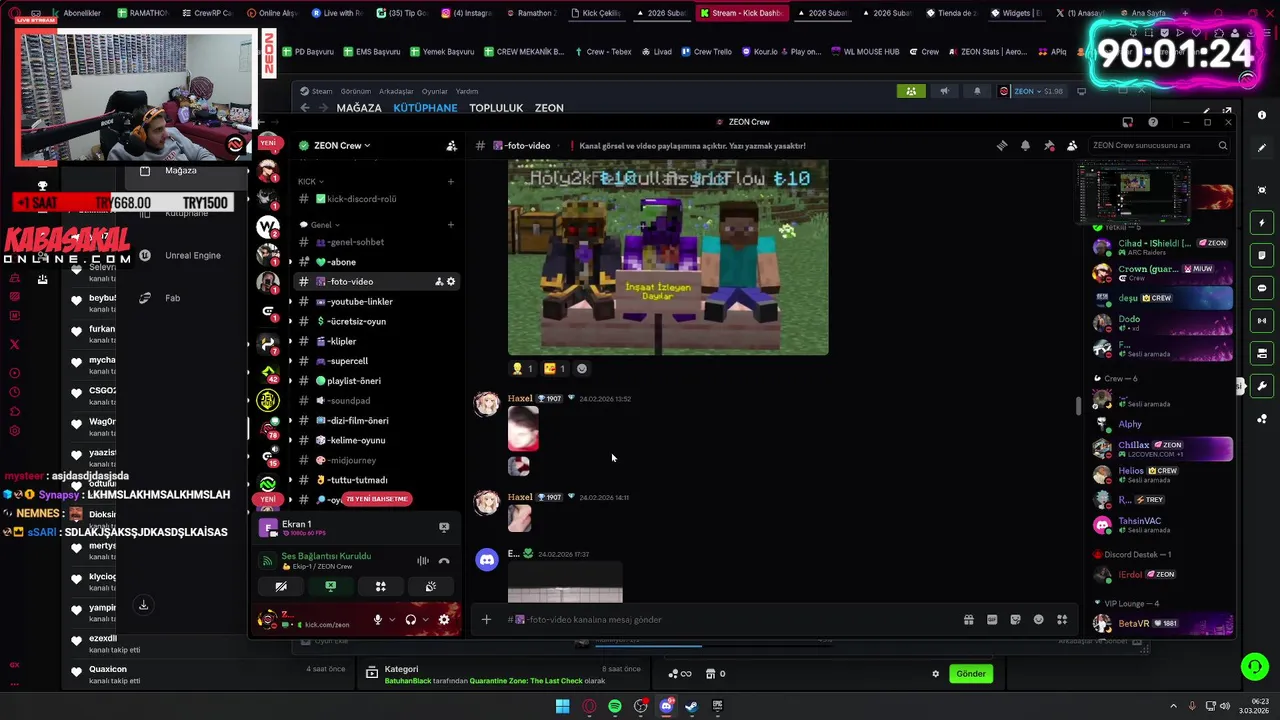This screenshot has width=1280, height=720.
Task: Click plus attachment button in message bar
Action: [x=486, y=620]
